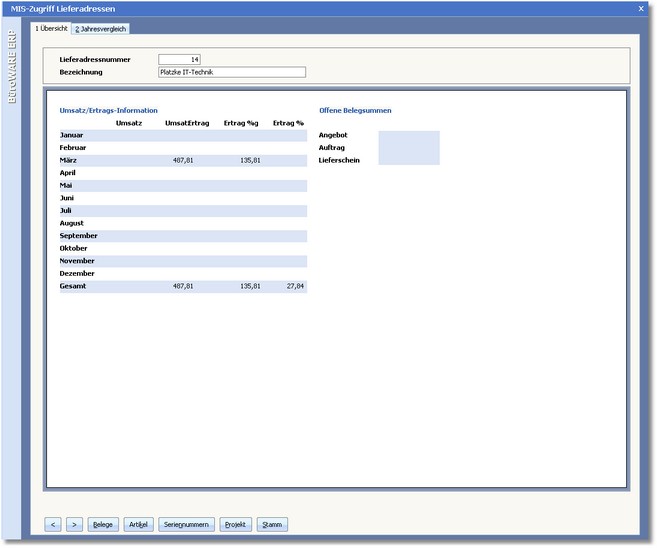657x548 pixels.
Task: Select the März row in the table
Action: pyautogui.click(x=182, y=160)
